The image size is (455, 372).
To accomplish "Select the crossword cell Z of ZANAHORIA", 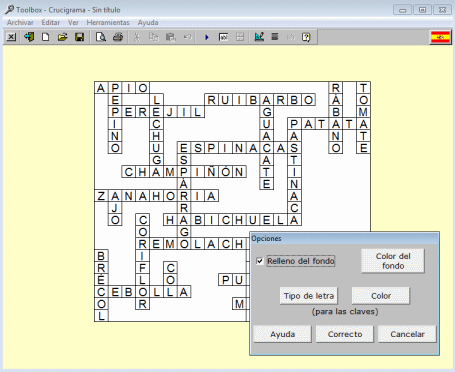I will [x=101, y=196].
